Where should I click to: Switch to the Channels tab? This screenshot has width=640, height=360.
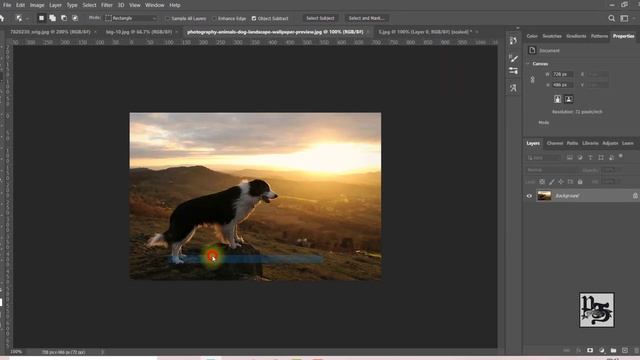click(x=555, y=143)
